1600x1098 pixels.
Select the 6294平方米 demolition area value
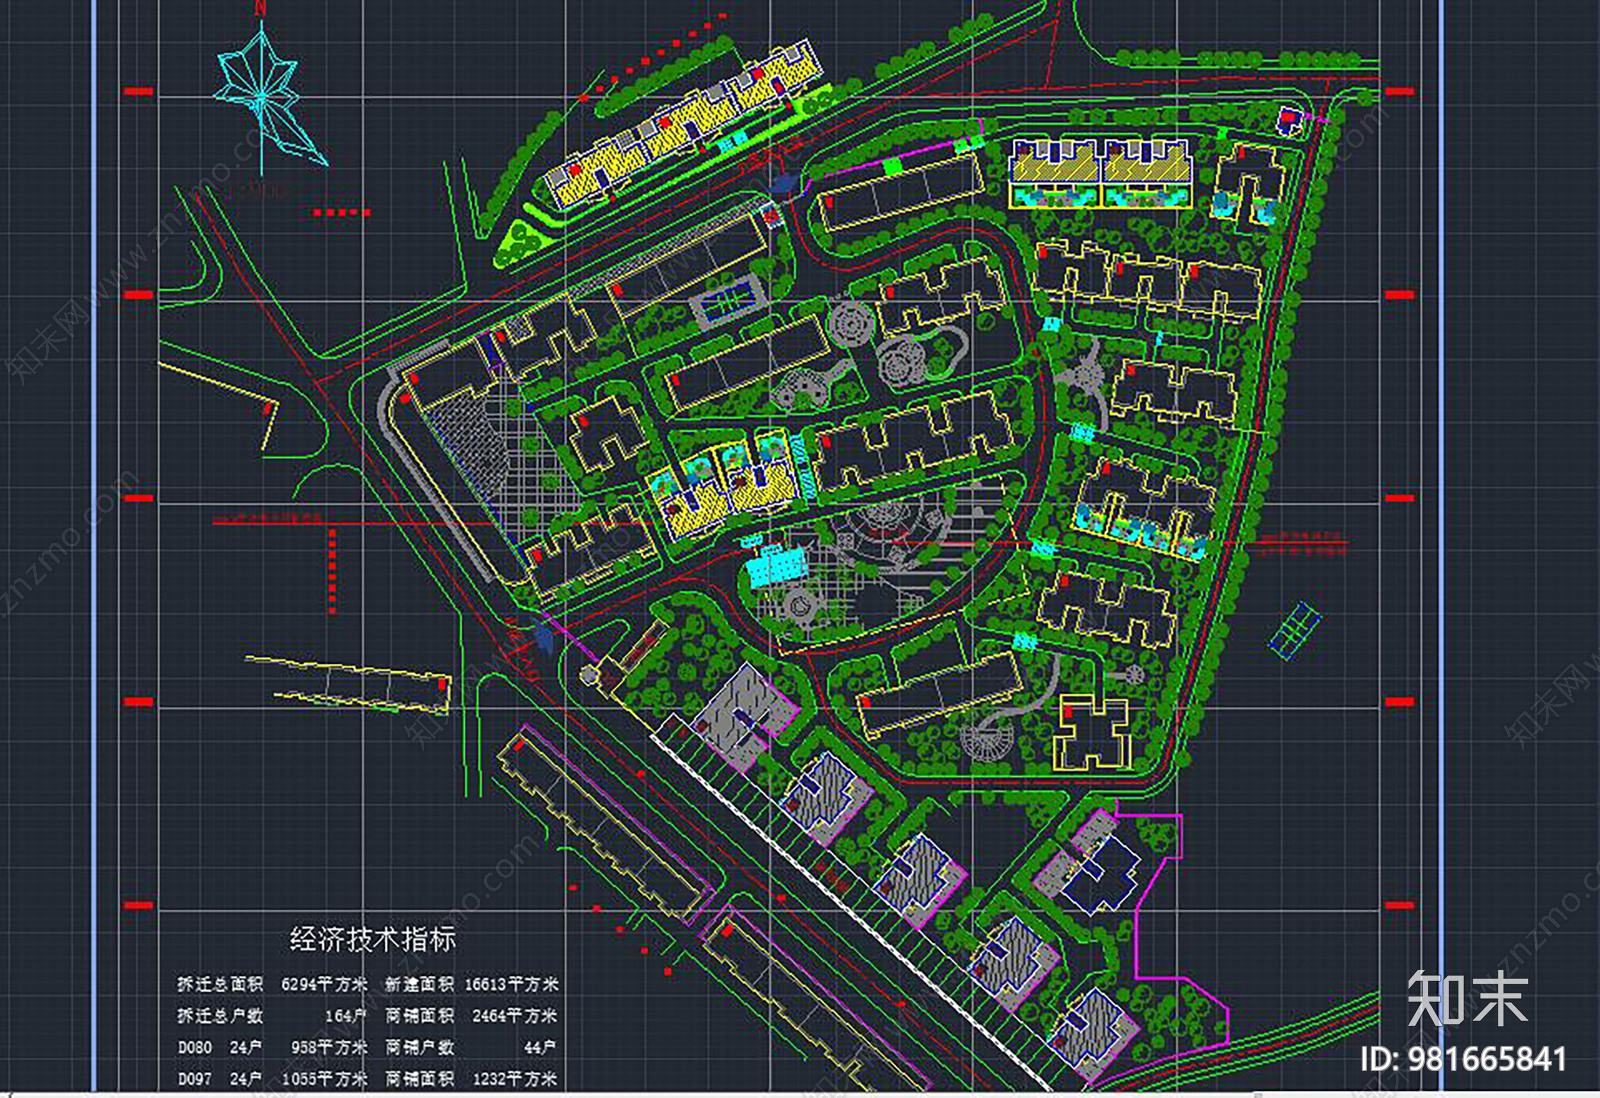coord(324,984)
